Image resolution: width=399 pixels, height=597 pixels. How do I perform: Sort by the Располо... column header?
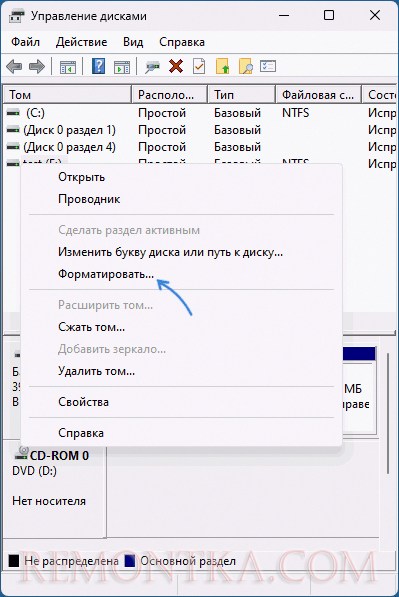[170, 95]
